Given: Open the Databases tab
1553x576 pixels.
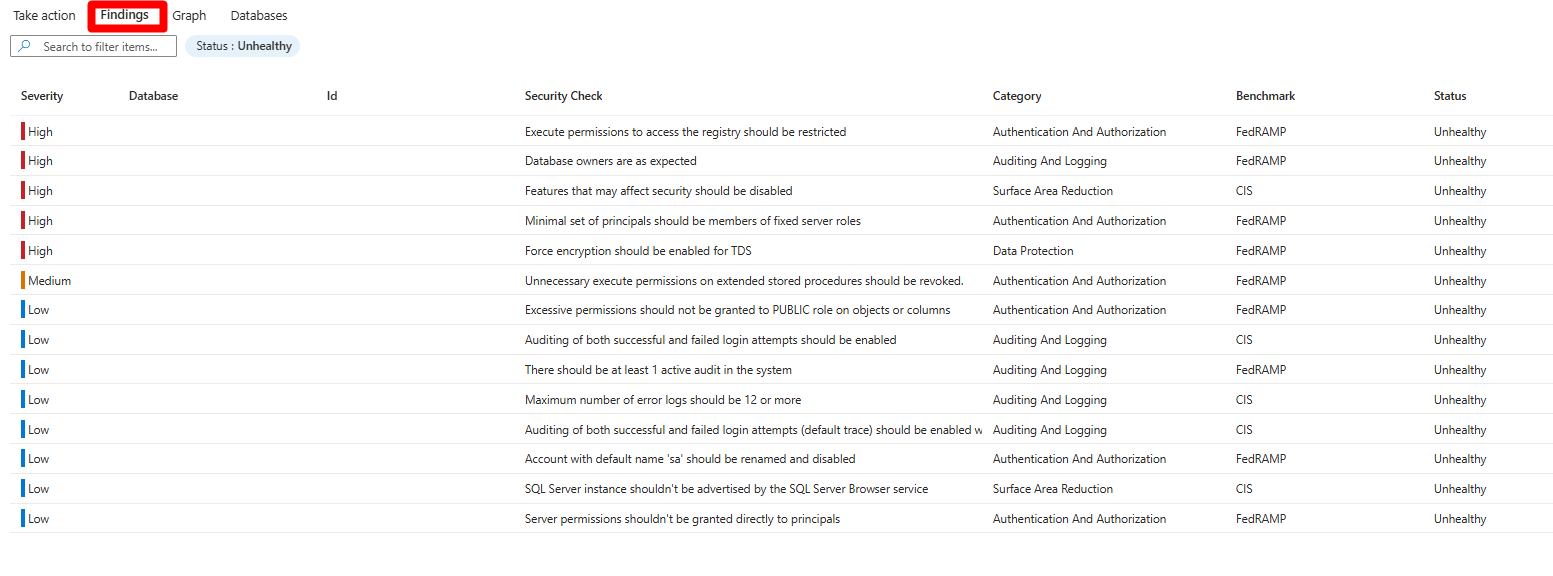Looking at the screenshot, I should point(259,16).
